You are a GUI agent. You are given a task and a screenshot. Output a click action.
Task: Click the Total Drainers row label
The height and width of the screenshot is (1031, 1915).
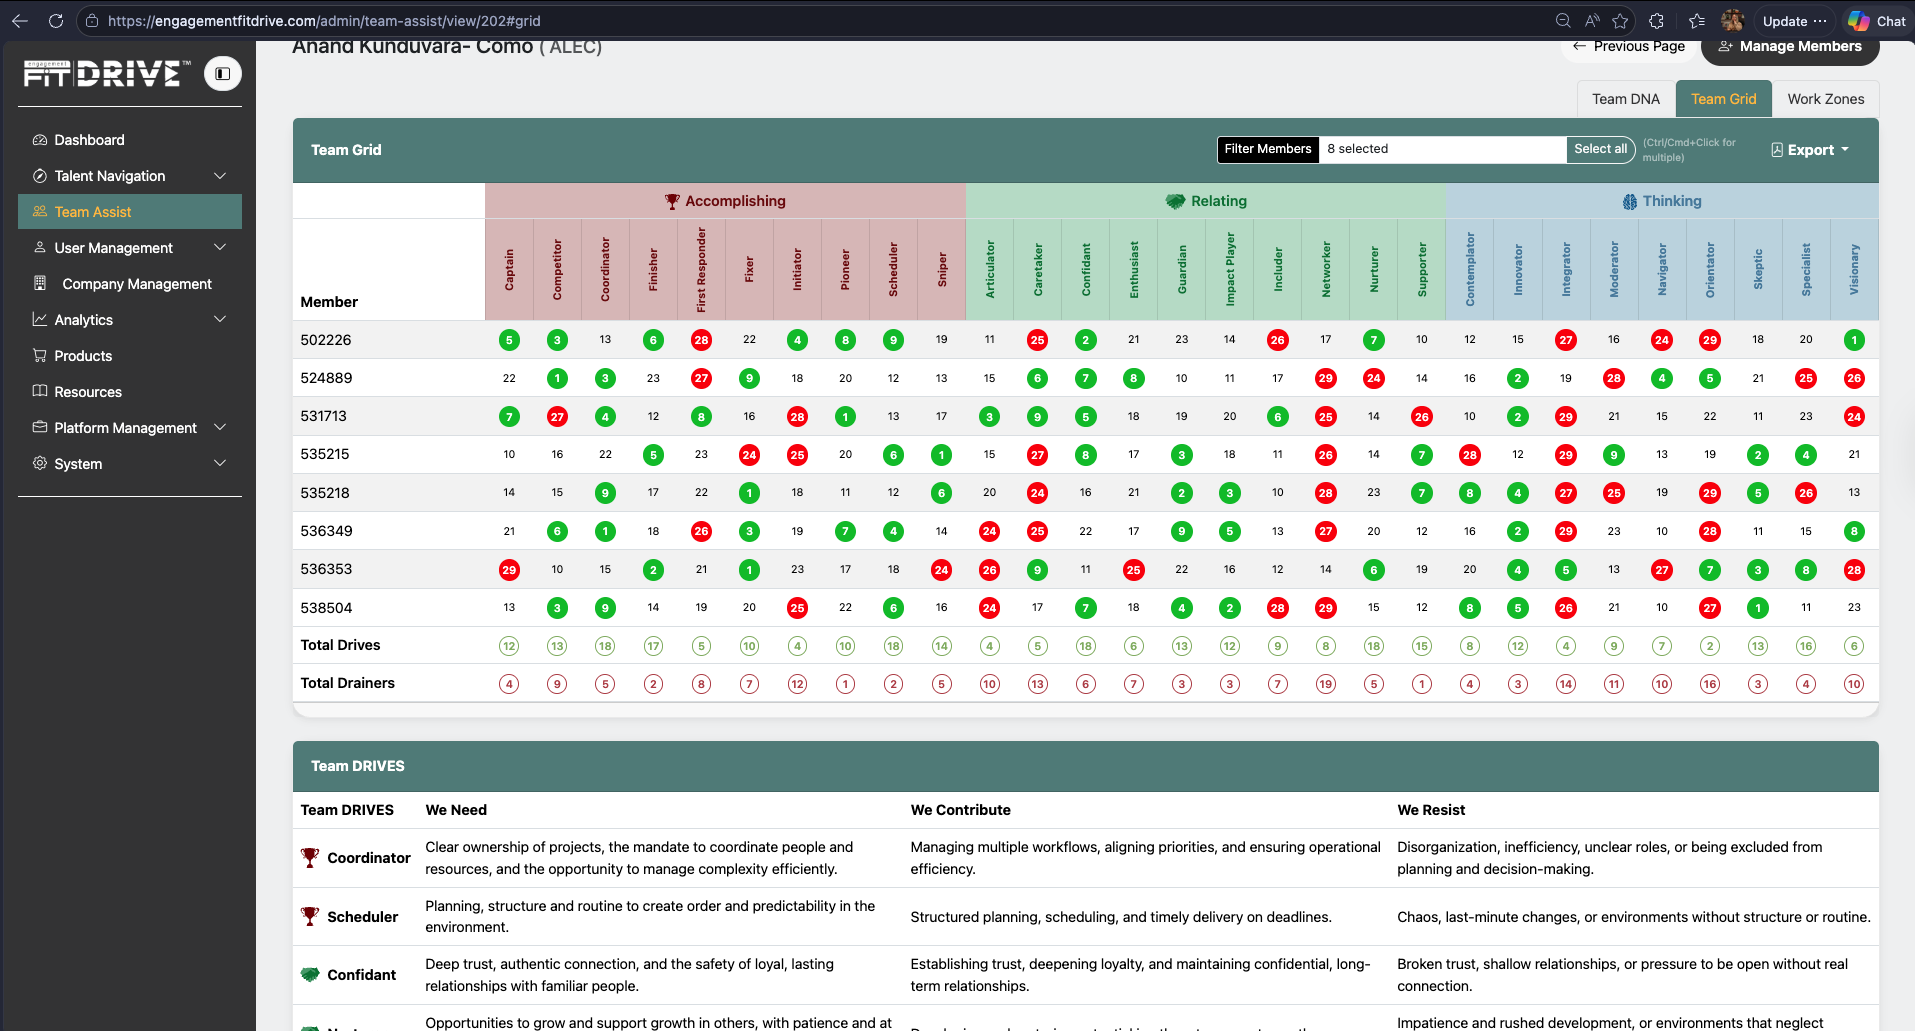coord(347,683)
